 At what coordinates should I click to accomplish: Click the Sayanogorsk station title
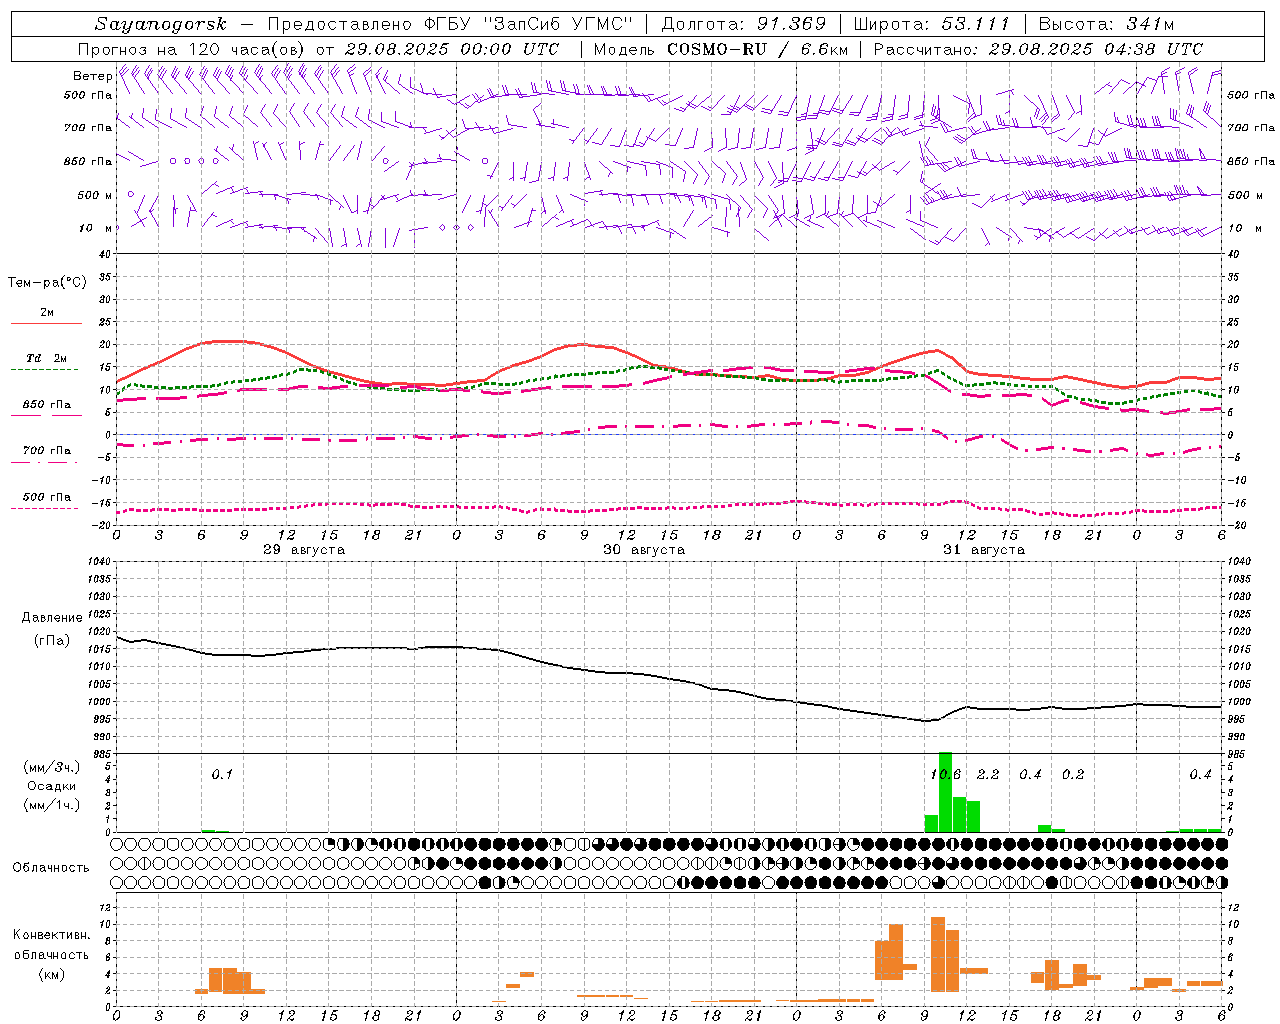(161, 24)
